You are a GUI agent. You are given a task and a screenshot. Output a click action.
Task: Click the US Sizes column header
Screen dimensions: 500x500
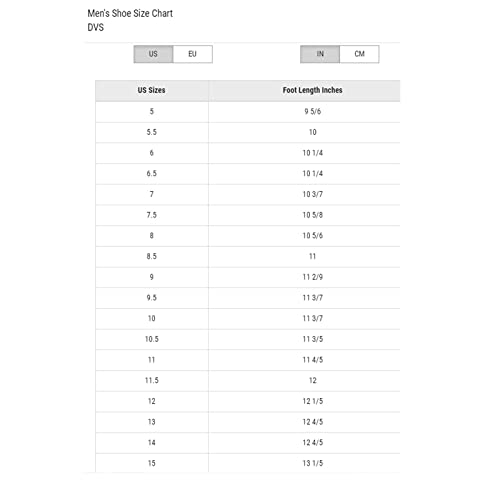pos(152,90)
